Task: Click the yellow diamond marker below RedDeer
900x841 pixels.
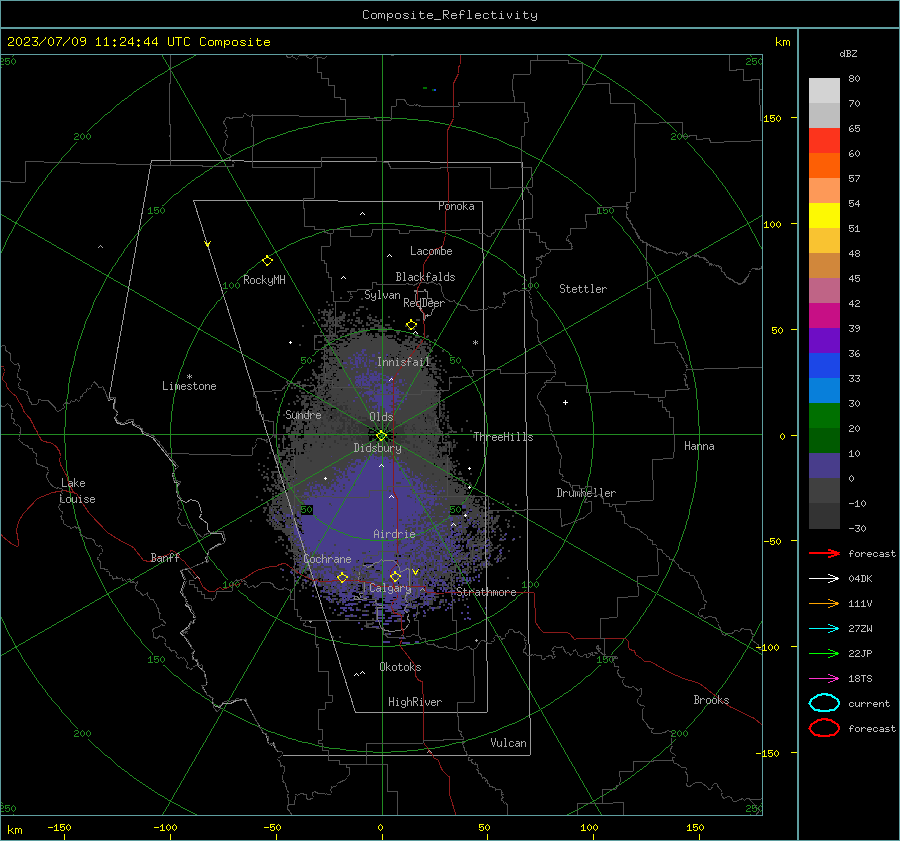Action: point(412,325)
